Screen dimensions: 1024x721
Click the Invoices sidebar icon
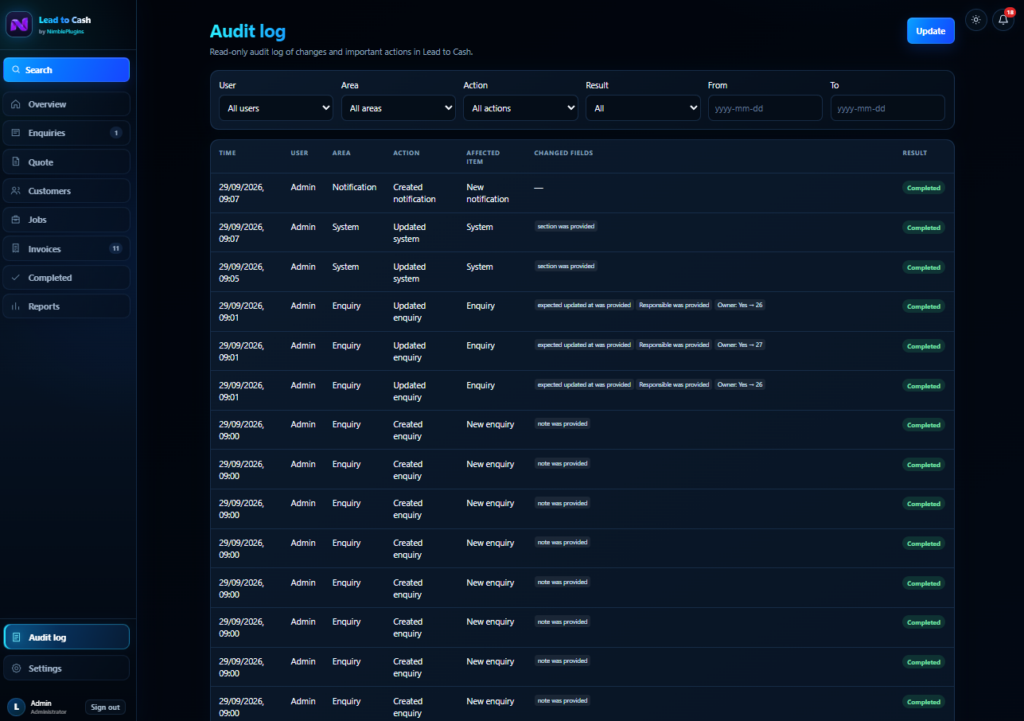point(16,249)
